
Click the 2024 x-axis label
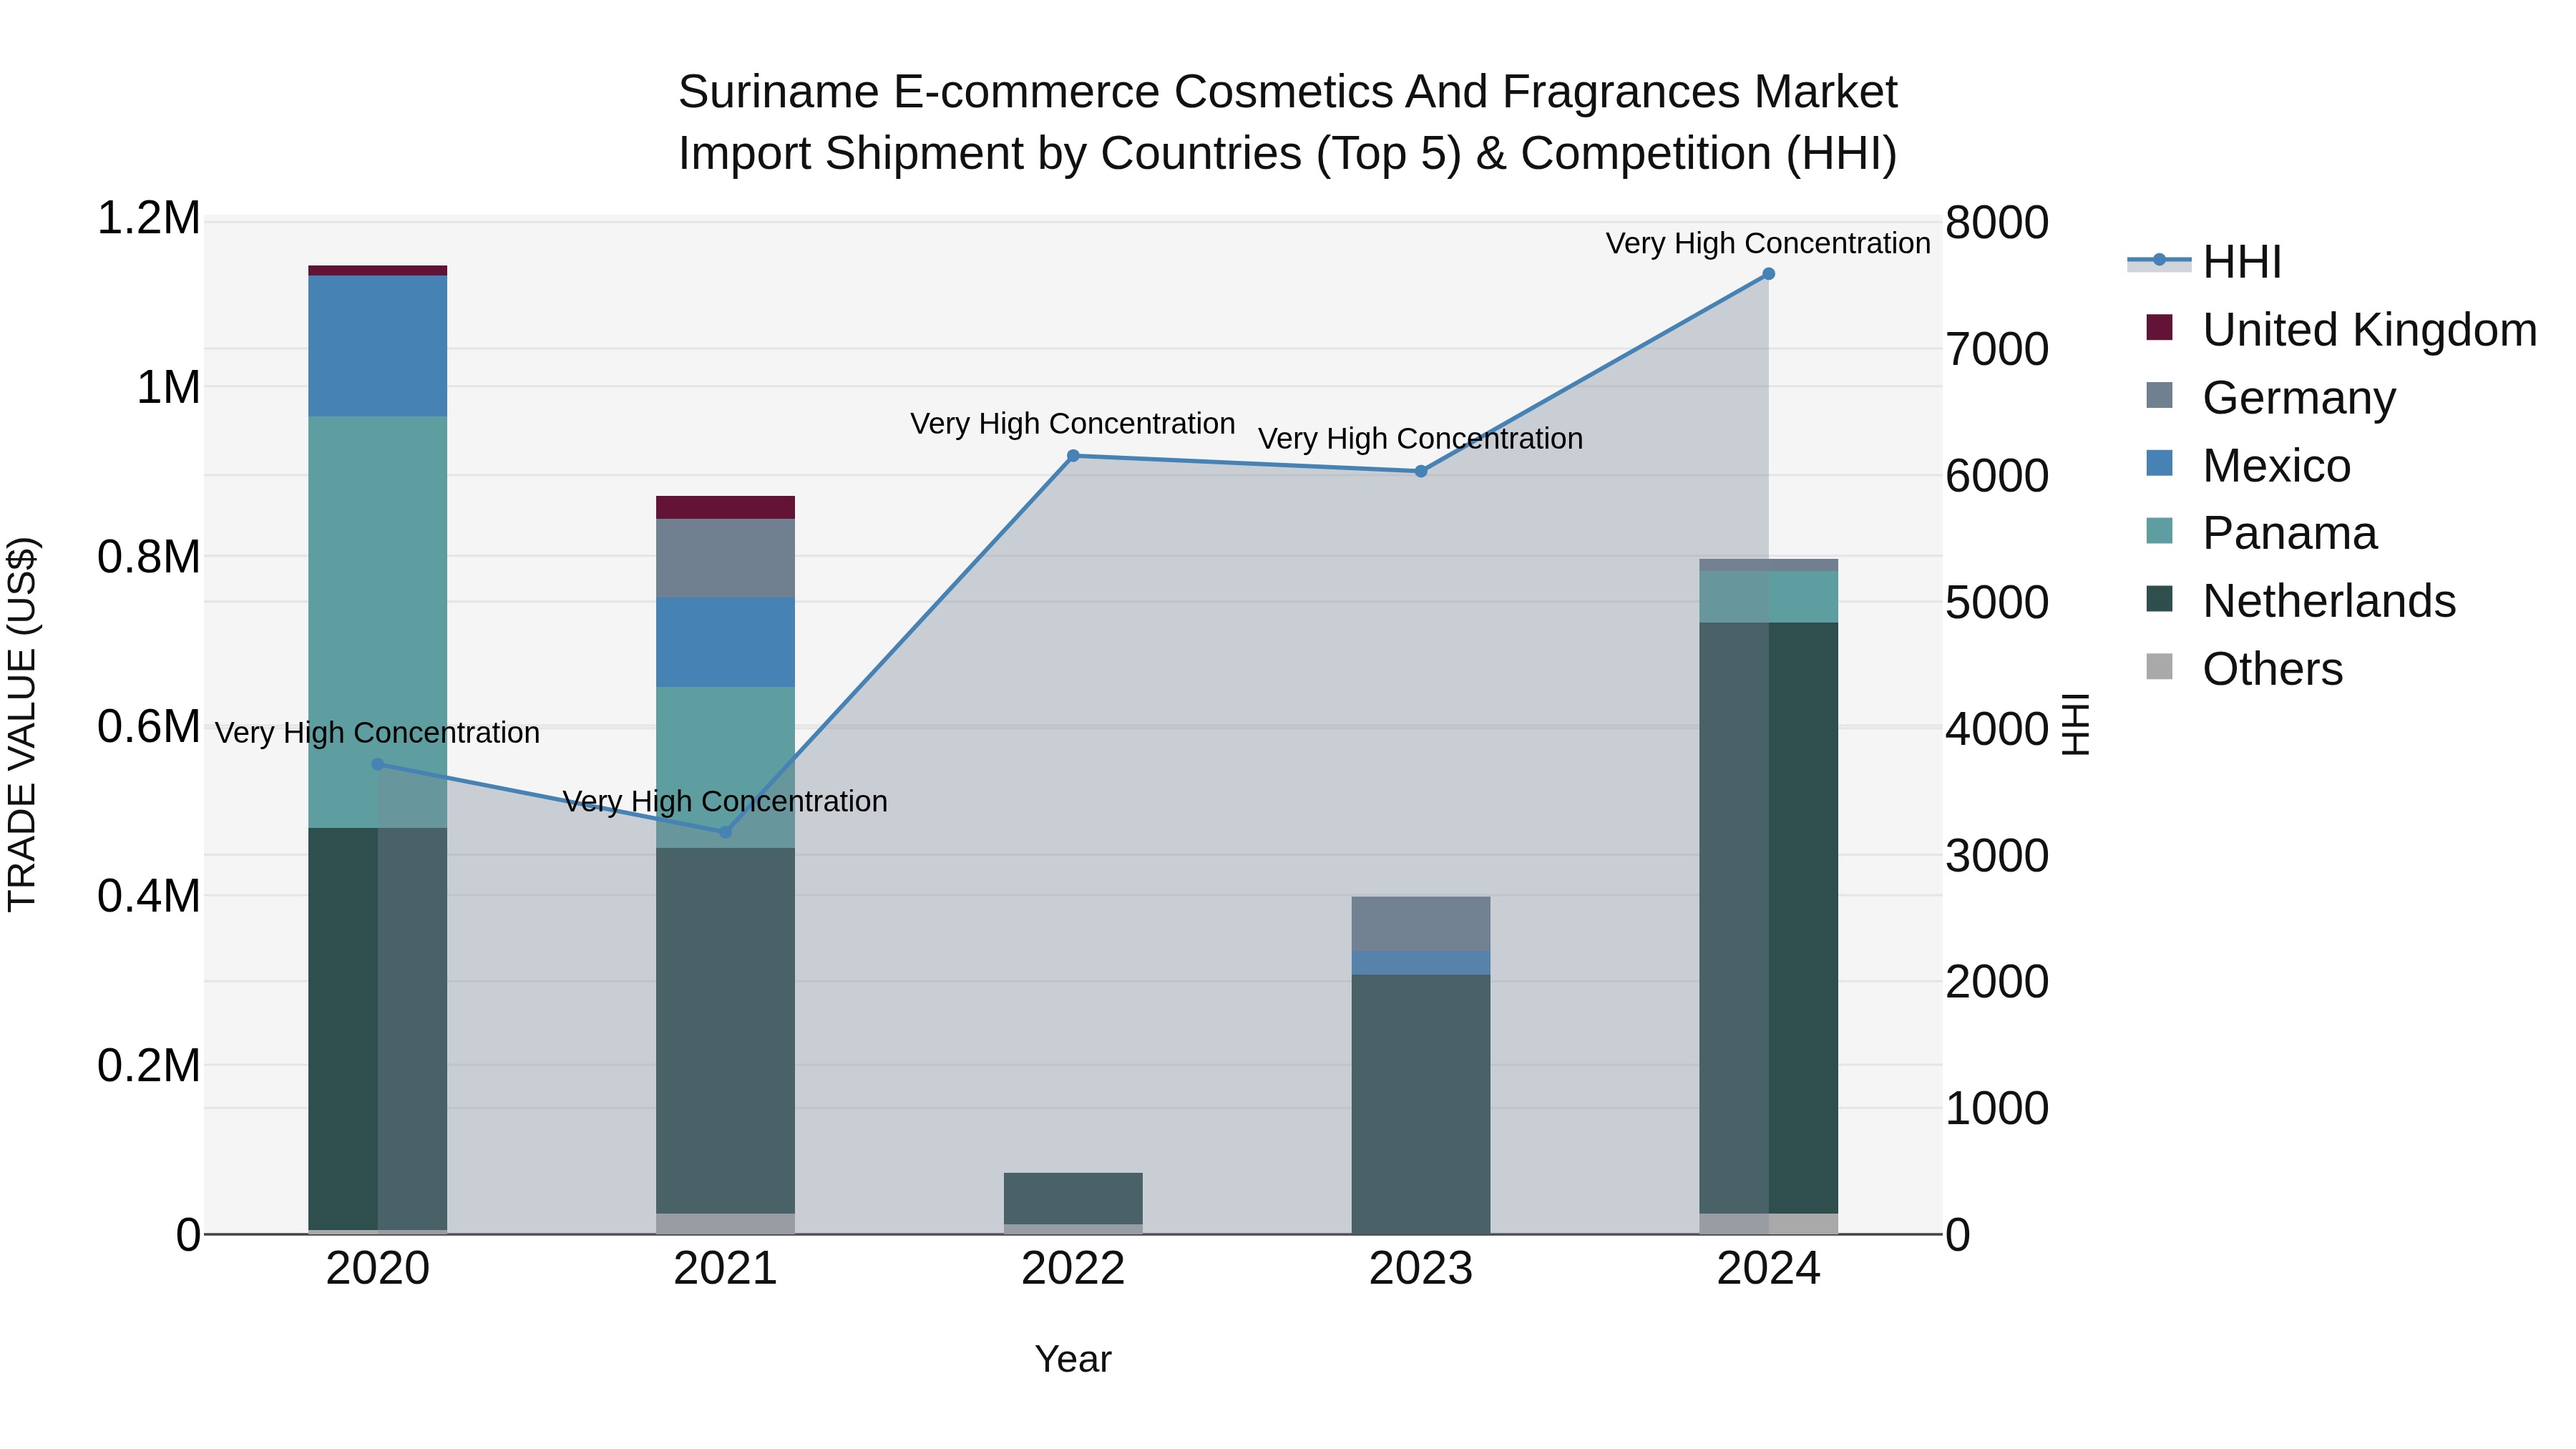[x=1768, y=1269]
